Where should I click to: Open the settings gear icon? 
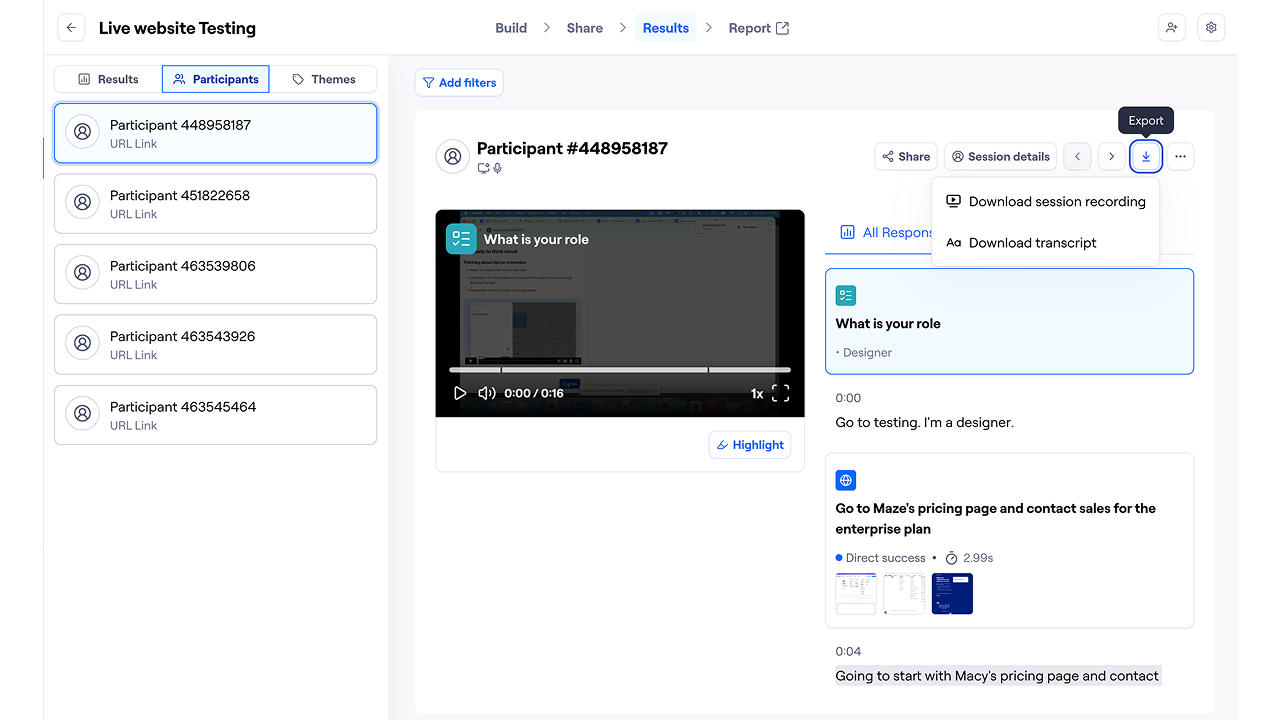(x=1211, y=28)
